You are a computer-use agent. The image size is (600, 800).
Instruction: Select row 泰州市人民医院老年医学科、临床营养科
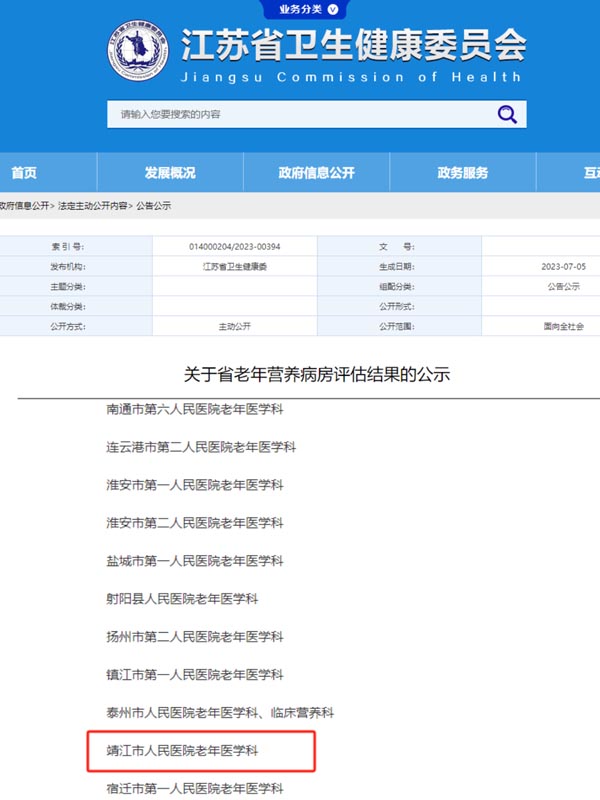pyautogui.click(x=220, y=712)
